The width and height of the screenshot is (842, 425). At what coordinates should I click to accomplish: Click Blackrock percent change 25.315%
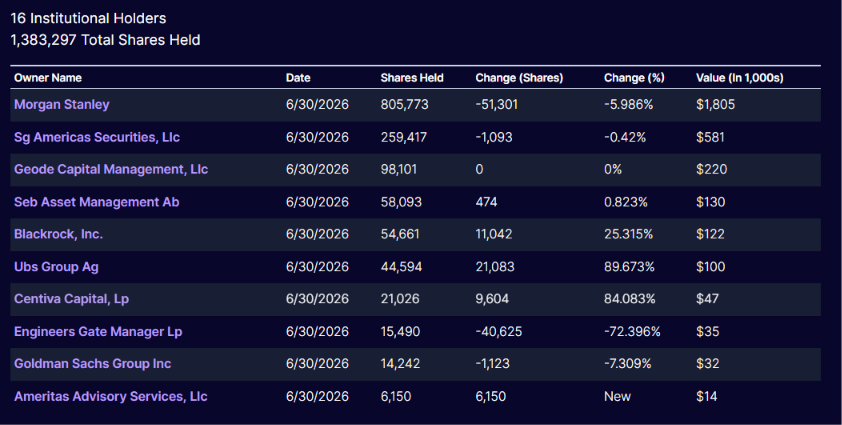click(x=628, y=234)
